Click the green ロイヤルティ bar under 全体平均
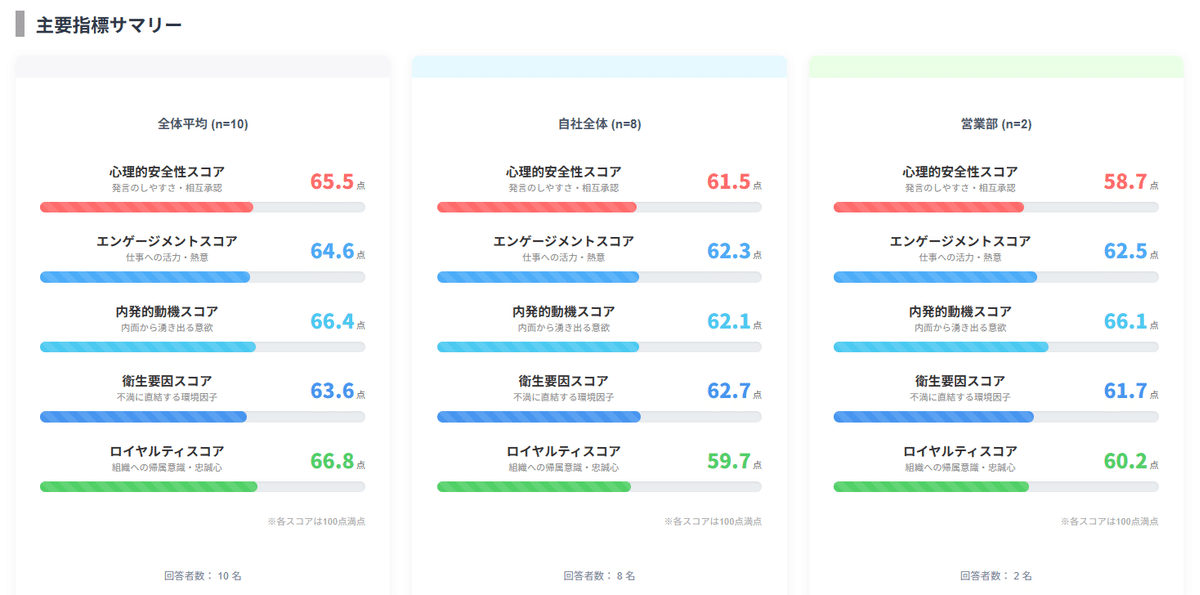 (x=149, y=487)
